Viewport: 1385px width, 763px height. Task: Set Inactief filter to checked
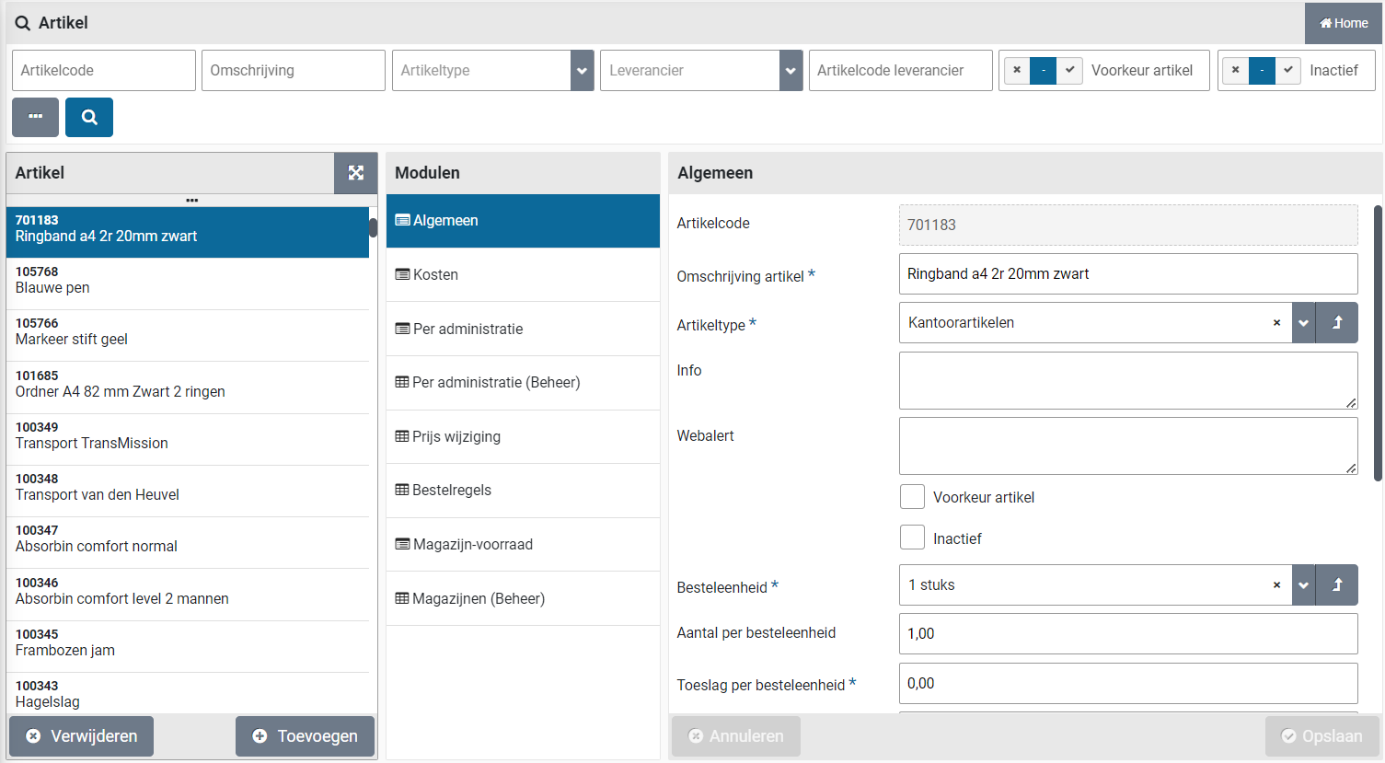[1288, 71]
